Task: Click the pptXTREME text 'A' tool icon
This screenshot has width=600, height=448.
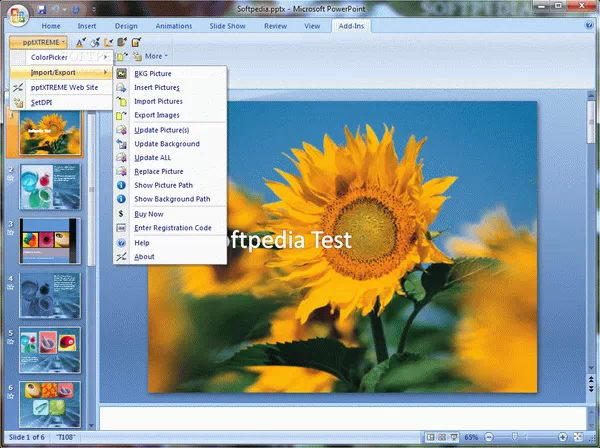Action: click(x=80, y=42)
